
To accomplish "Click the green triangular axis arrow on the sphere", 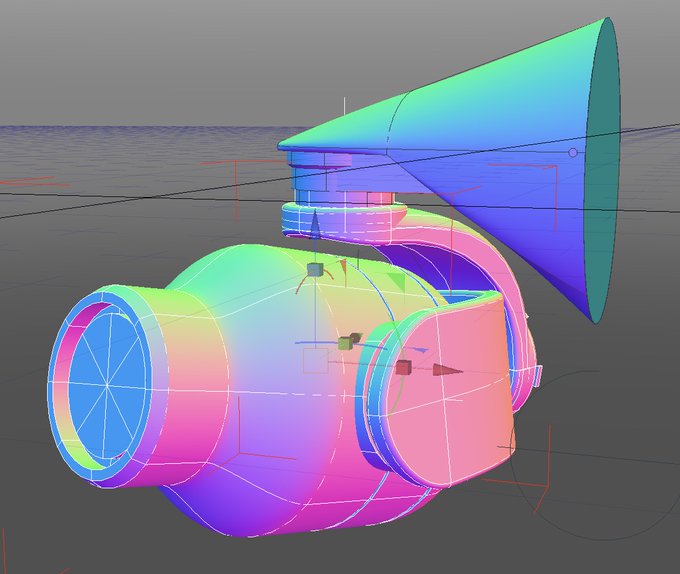I will 397,282.
